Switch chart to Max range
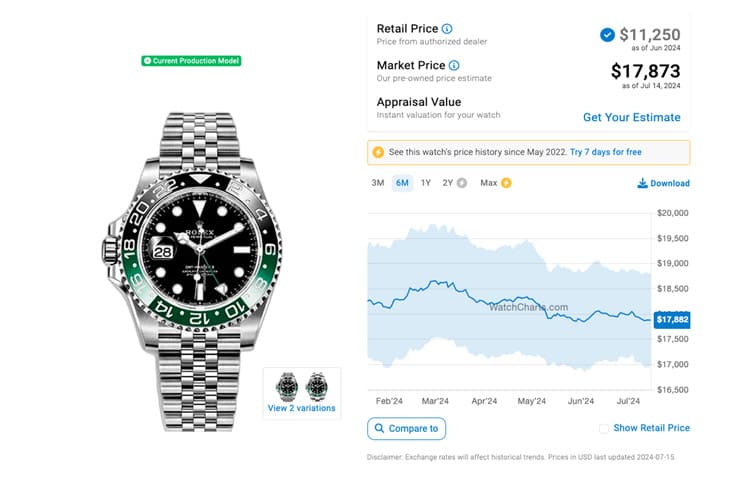The width and height of the screenshot is (730, 482). [x=489, y=183]
